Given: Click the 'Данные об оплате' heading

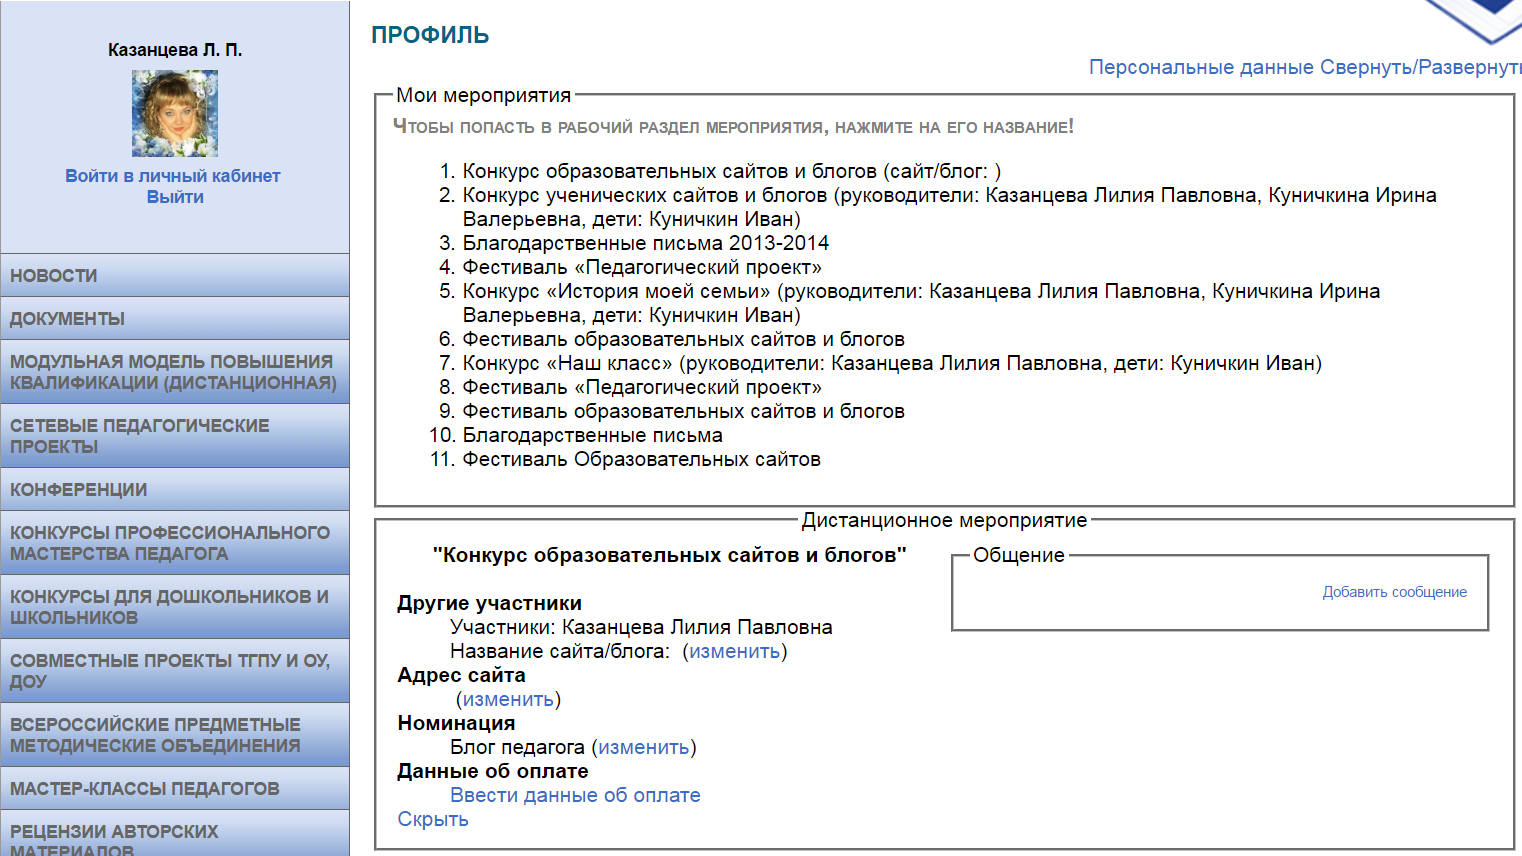Looking at the screenshot, I should click(493, 771).
